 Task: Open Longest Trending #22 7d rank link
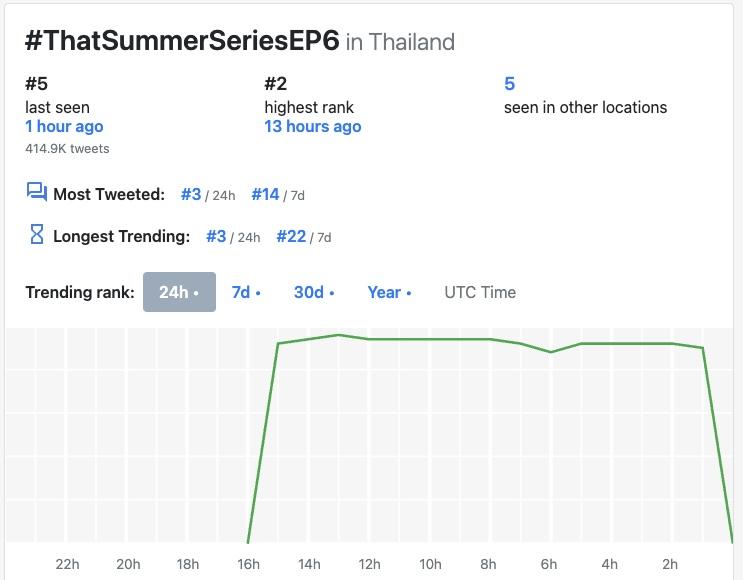[x=291, y=236]
